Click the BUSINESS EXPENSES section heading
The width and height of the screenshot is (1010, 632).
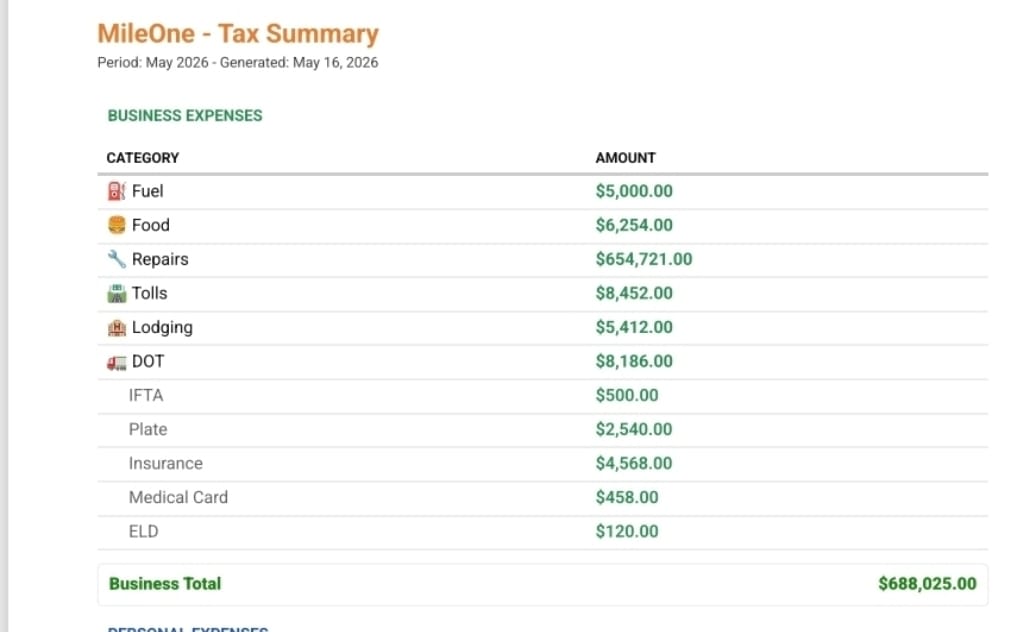coord(185,116)
